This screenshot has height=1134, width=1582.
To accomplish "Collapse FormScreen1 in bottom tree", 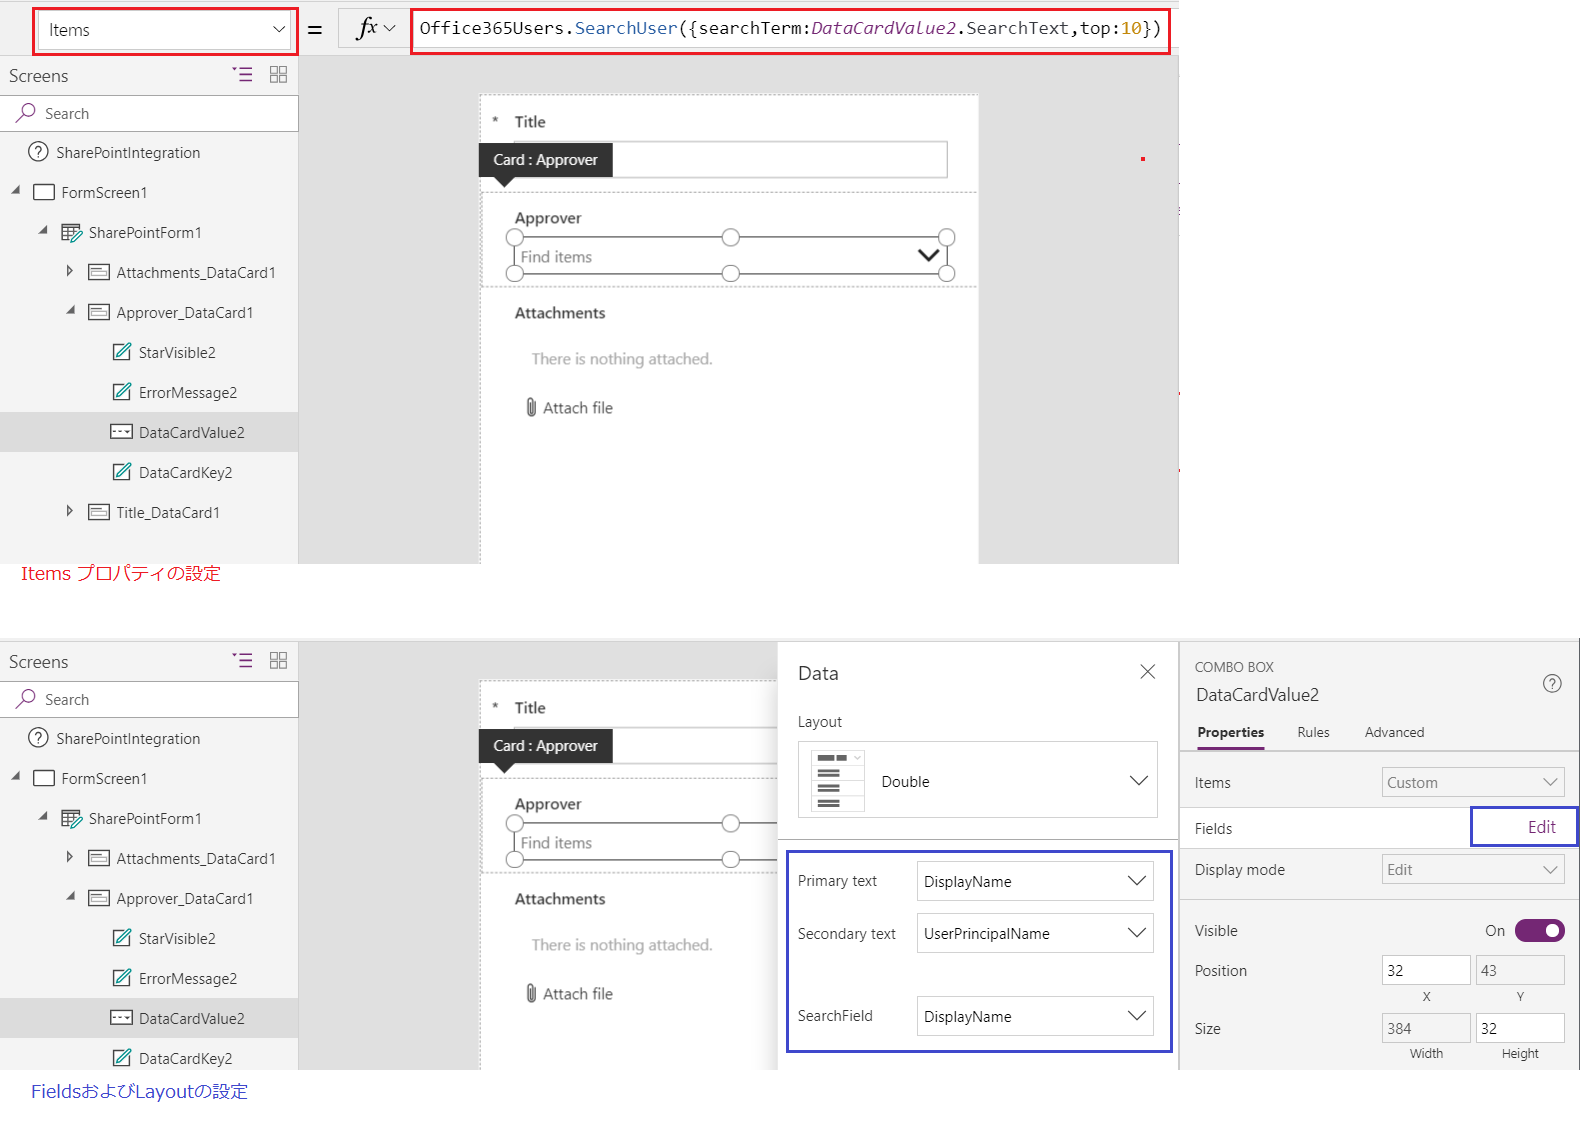I will pos(16,777).
